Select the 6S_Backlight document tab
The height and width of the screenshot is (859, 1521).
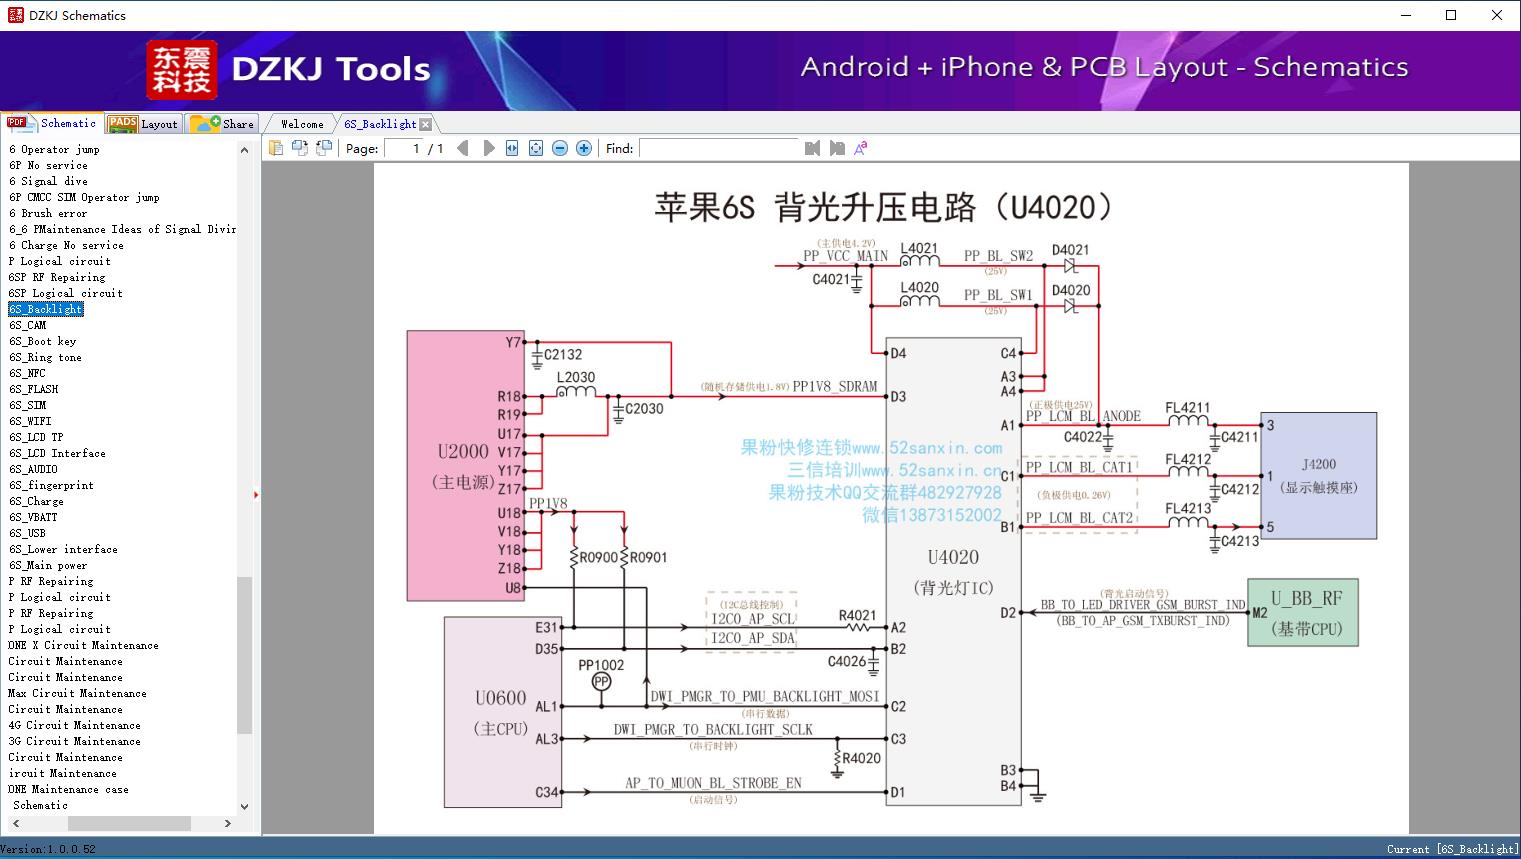click(x=380, y=124)
